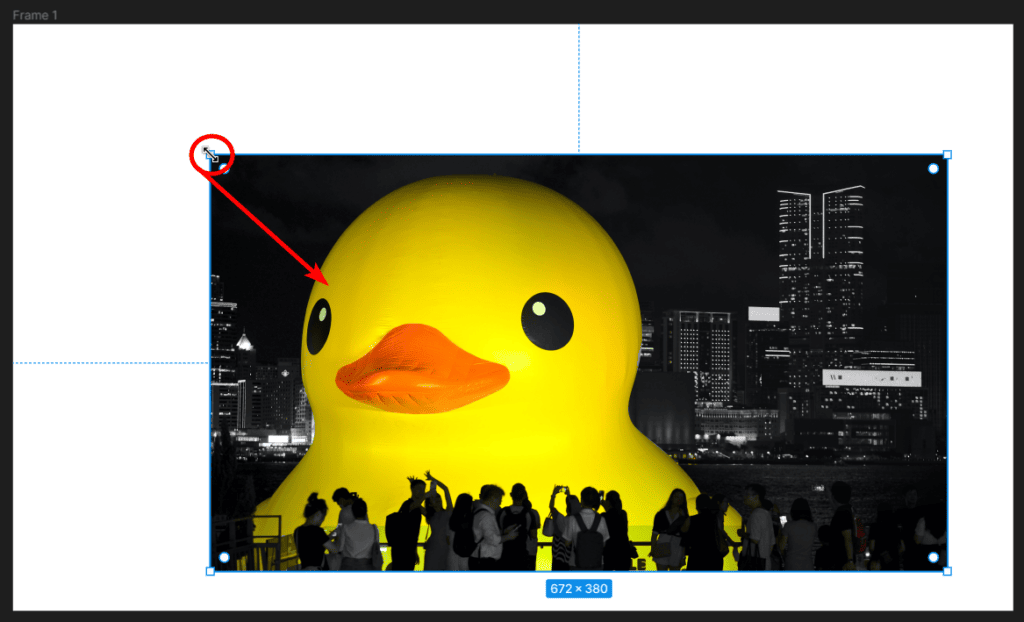Click the bottom-right square resize handle
Image resolution: width=1024 pixels, height=622 pixels.
(947, 571)
